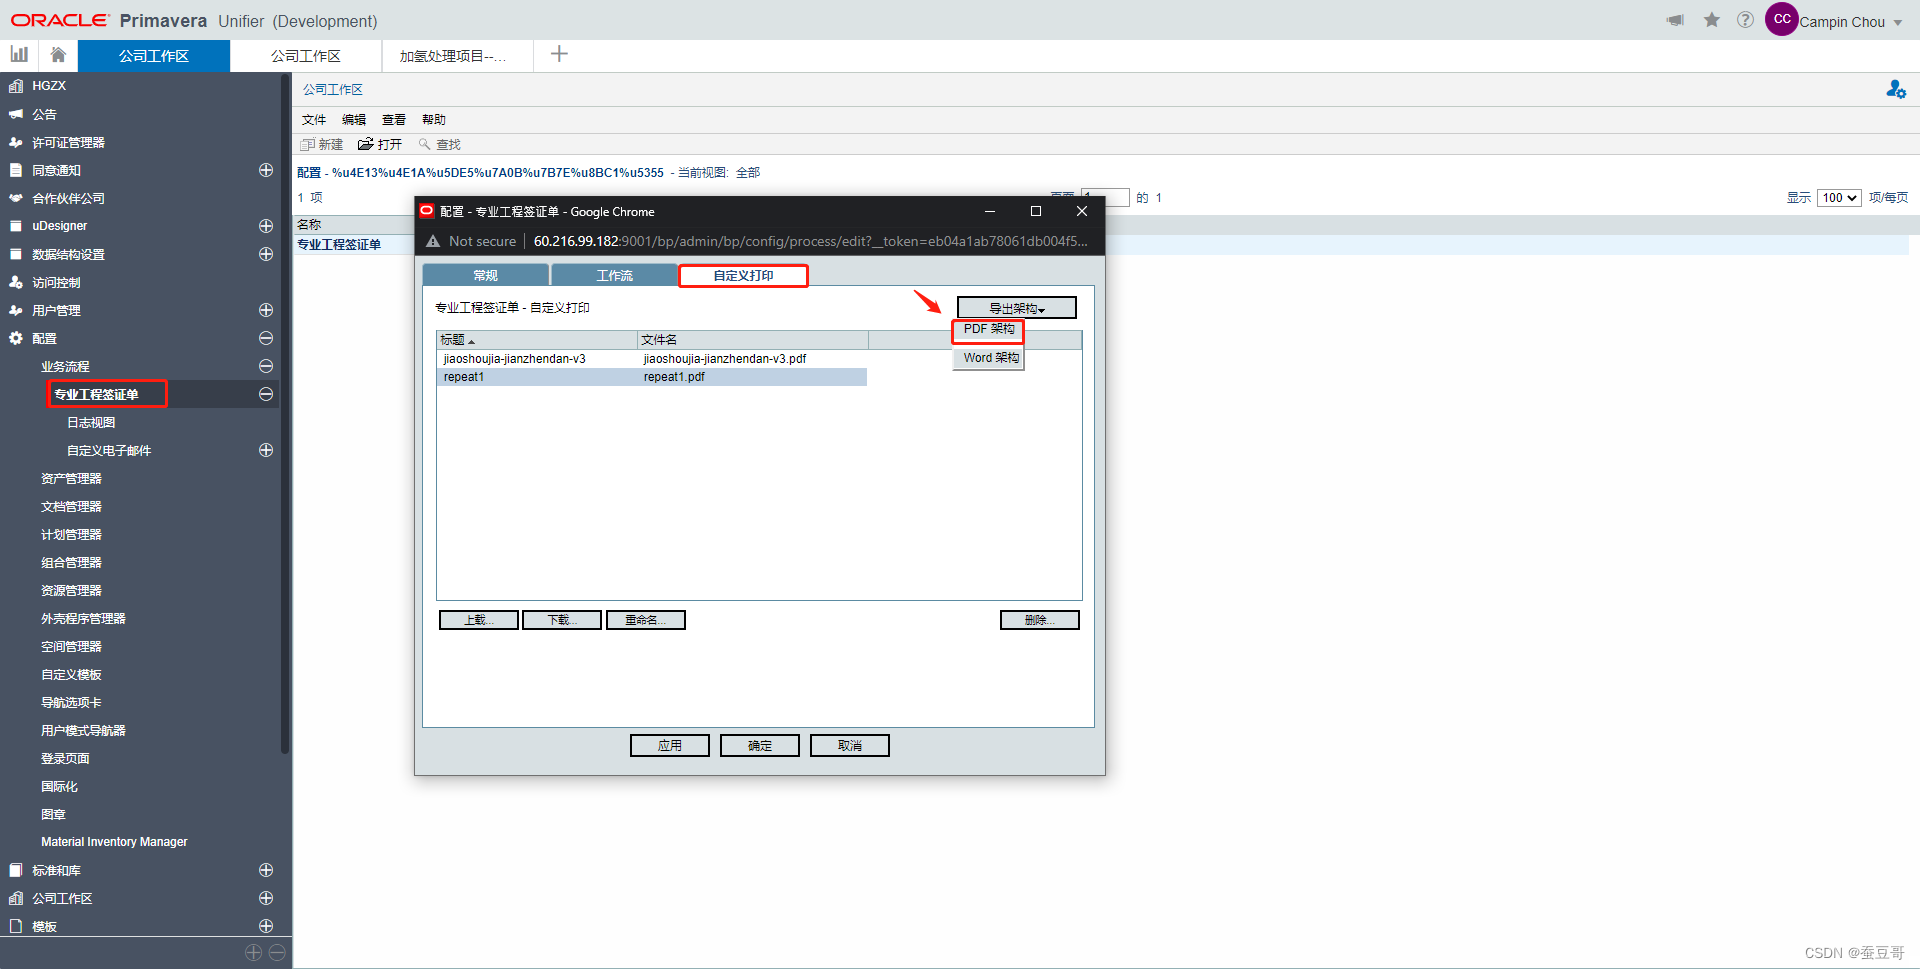Click the bar chart dashboard icon
The width and height of the screenshot is (1920, 969).
point(19,55)
